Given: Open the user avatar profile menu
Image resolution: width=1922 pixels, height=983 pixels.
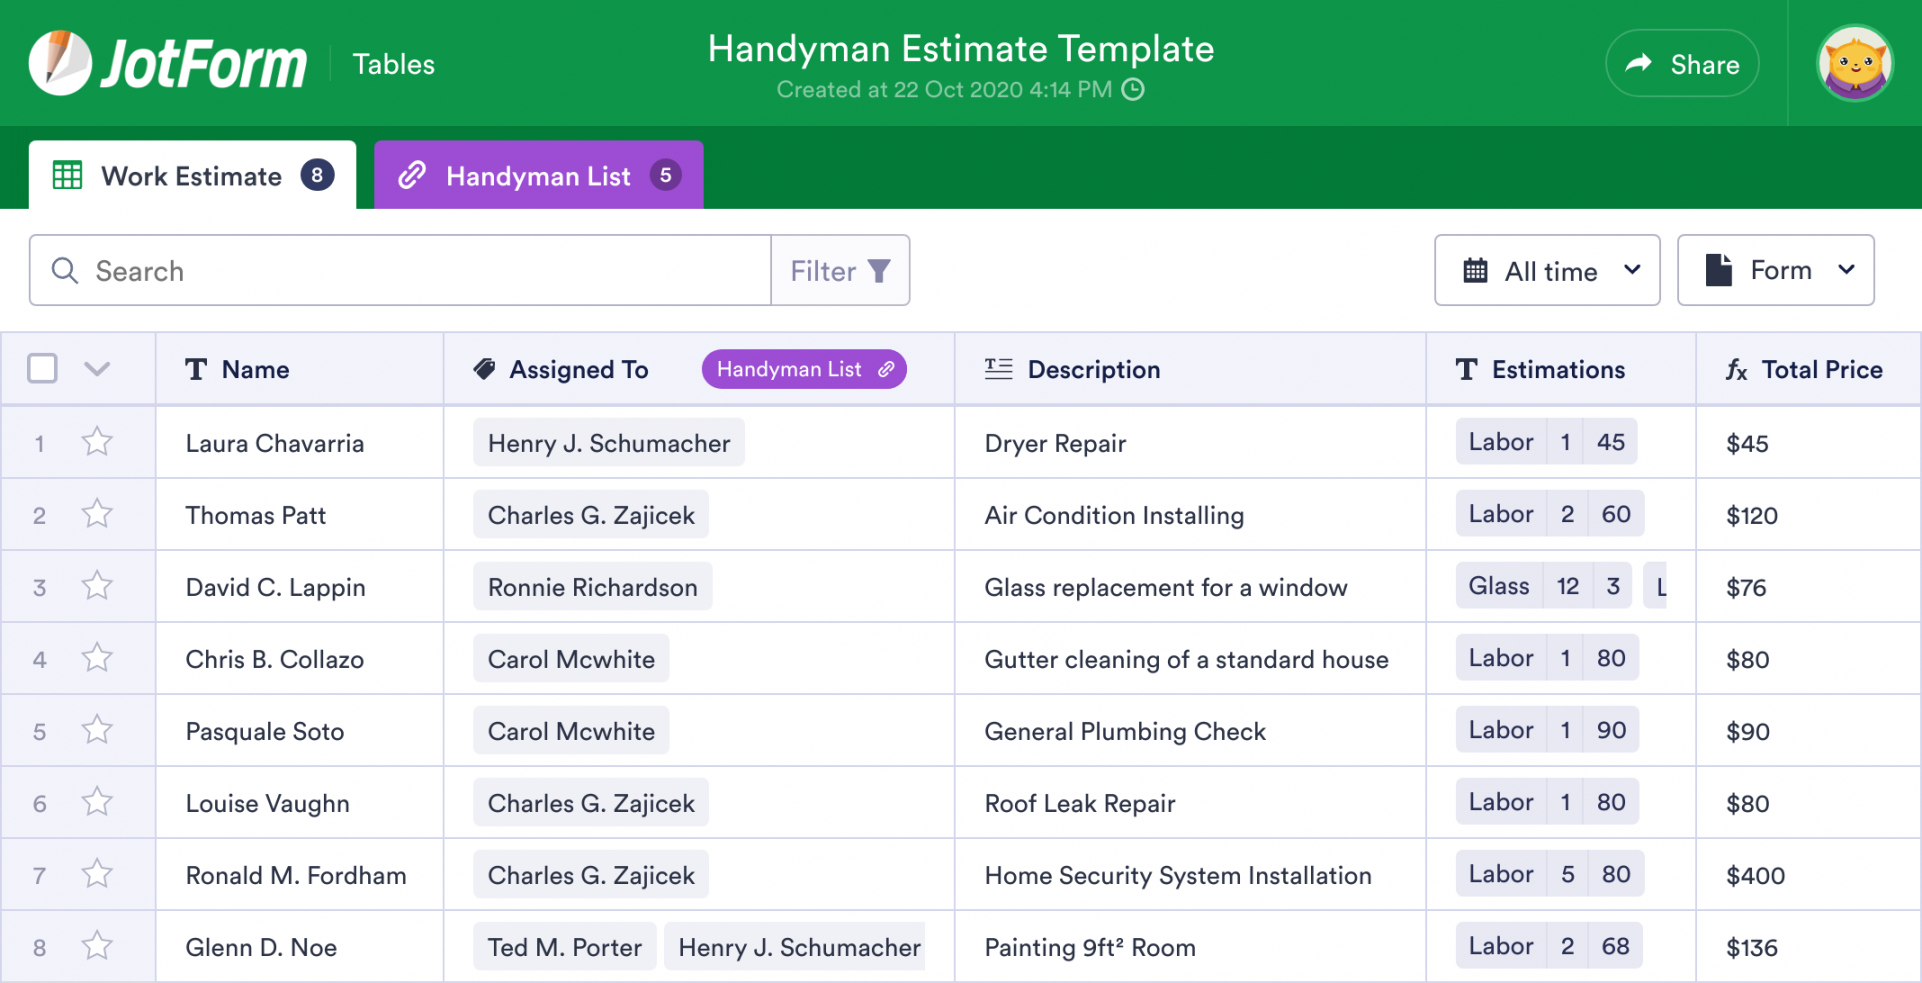Looking at the screenshot, I should pos(1855,63).
